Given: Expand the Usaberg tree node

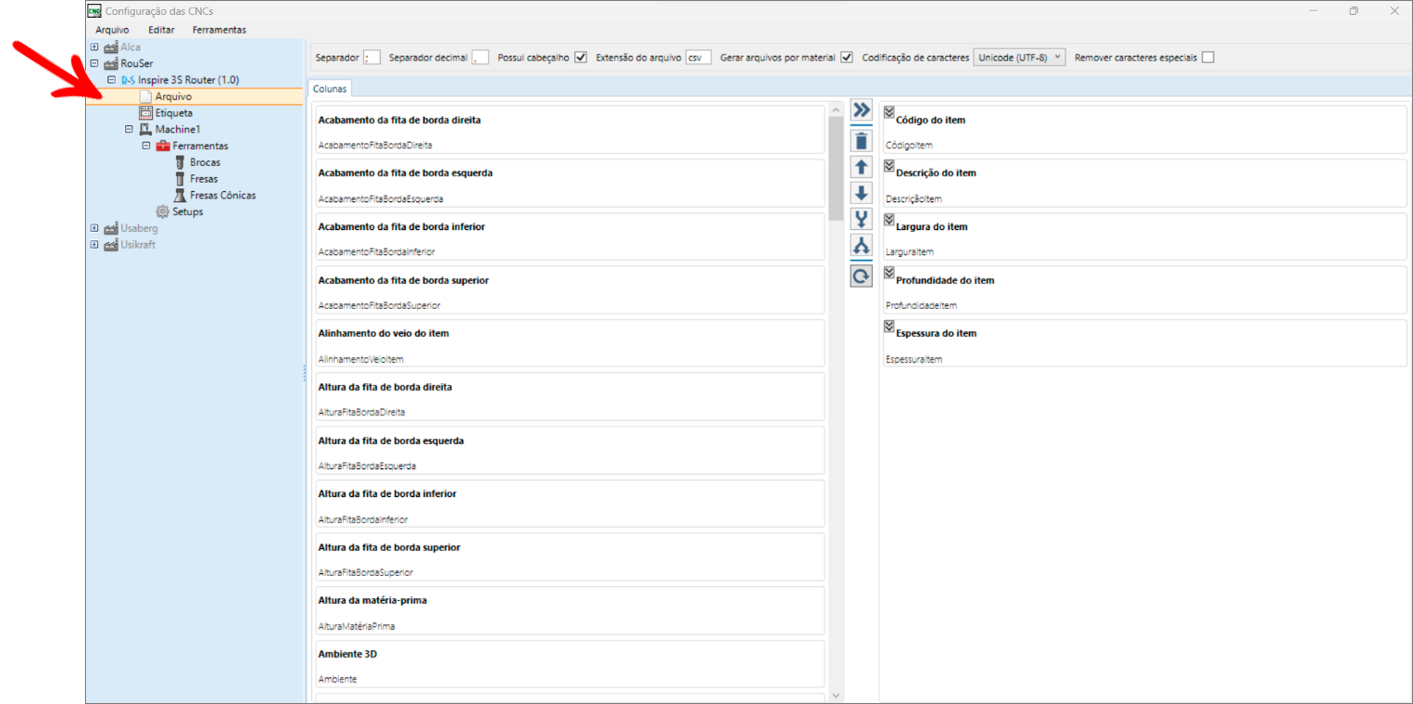Looking at the screenshot, I should (x=95, y=228).
